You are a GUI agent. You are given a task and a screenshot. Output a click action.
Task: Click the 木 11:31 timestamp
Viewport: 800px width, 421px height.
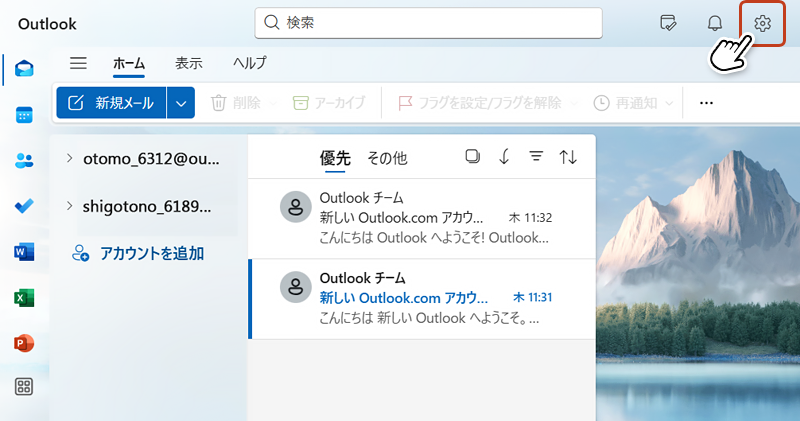coord(532,298)
